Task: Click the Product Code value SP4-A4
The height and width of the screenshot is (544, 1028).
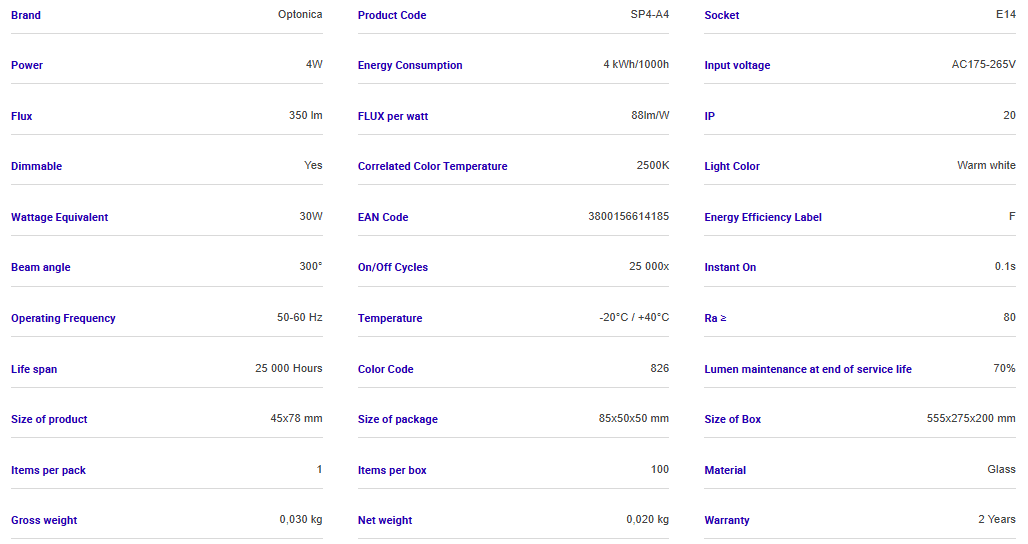Action: [649, 15]
